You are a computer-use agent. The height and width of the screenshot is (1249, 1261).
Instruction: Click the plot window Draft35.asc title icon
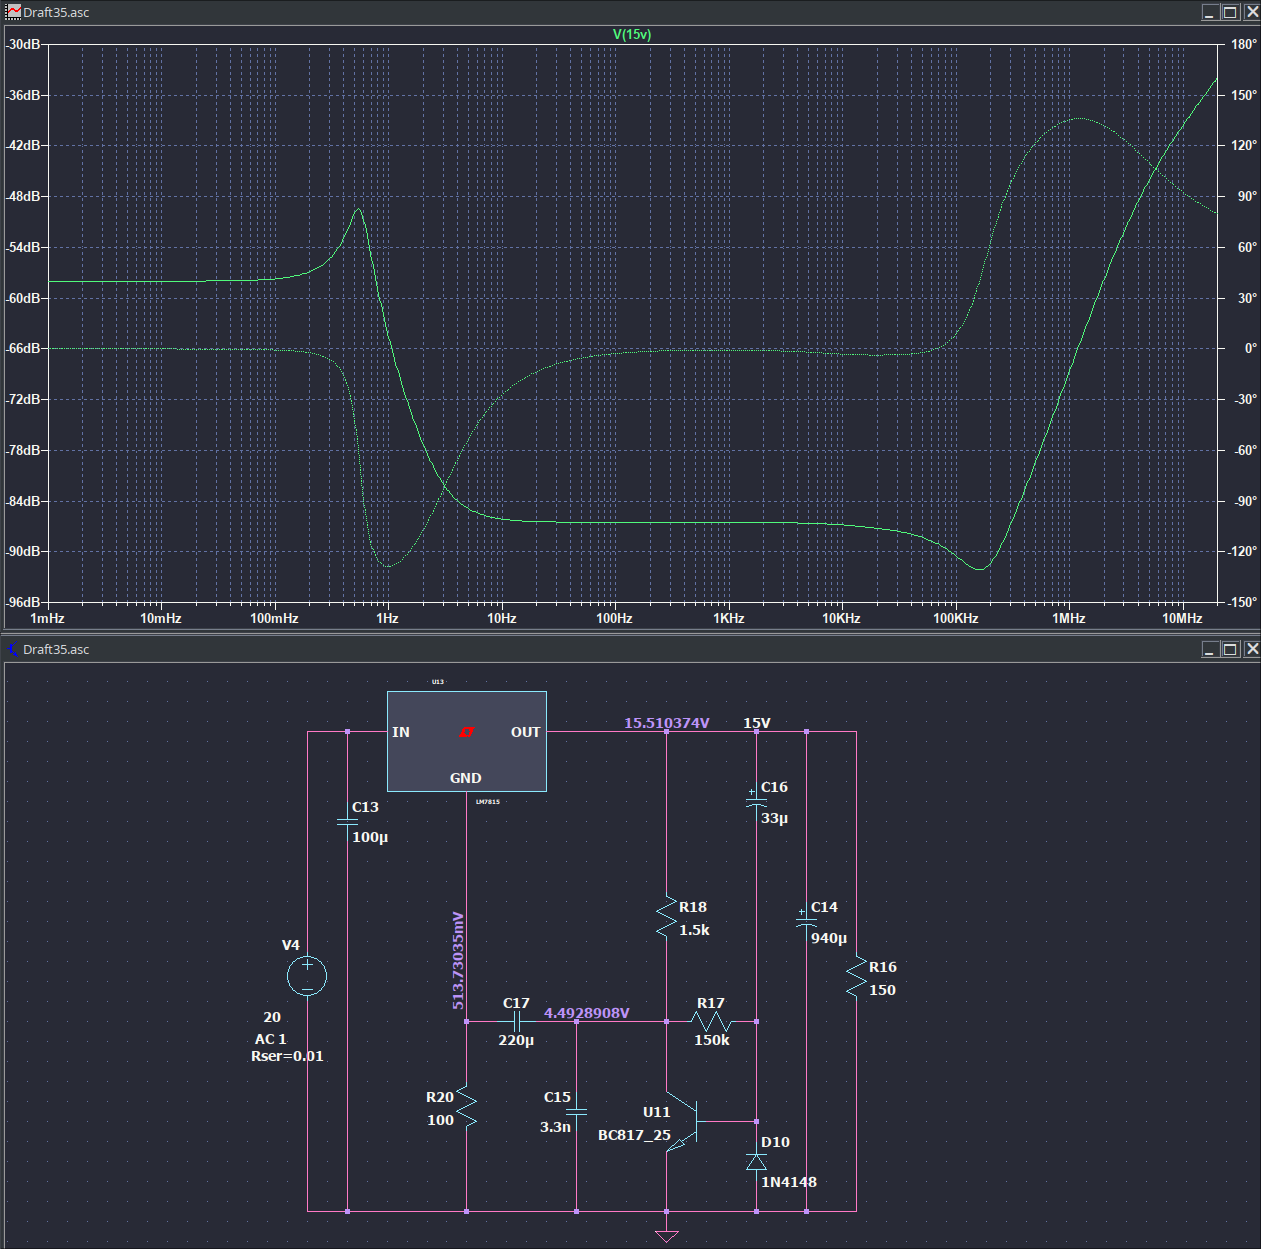(x=13, y=12)
